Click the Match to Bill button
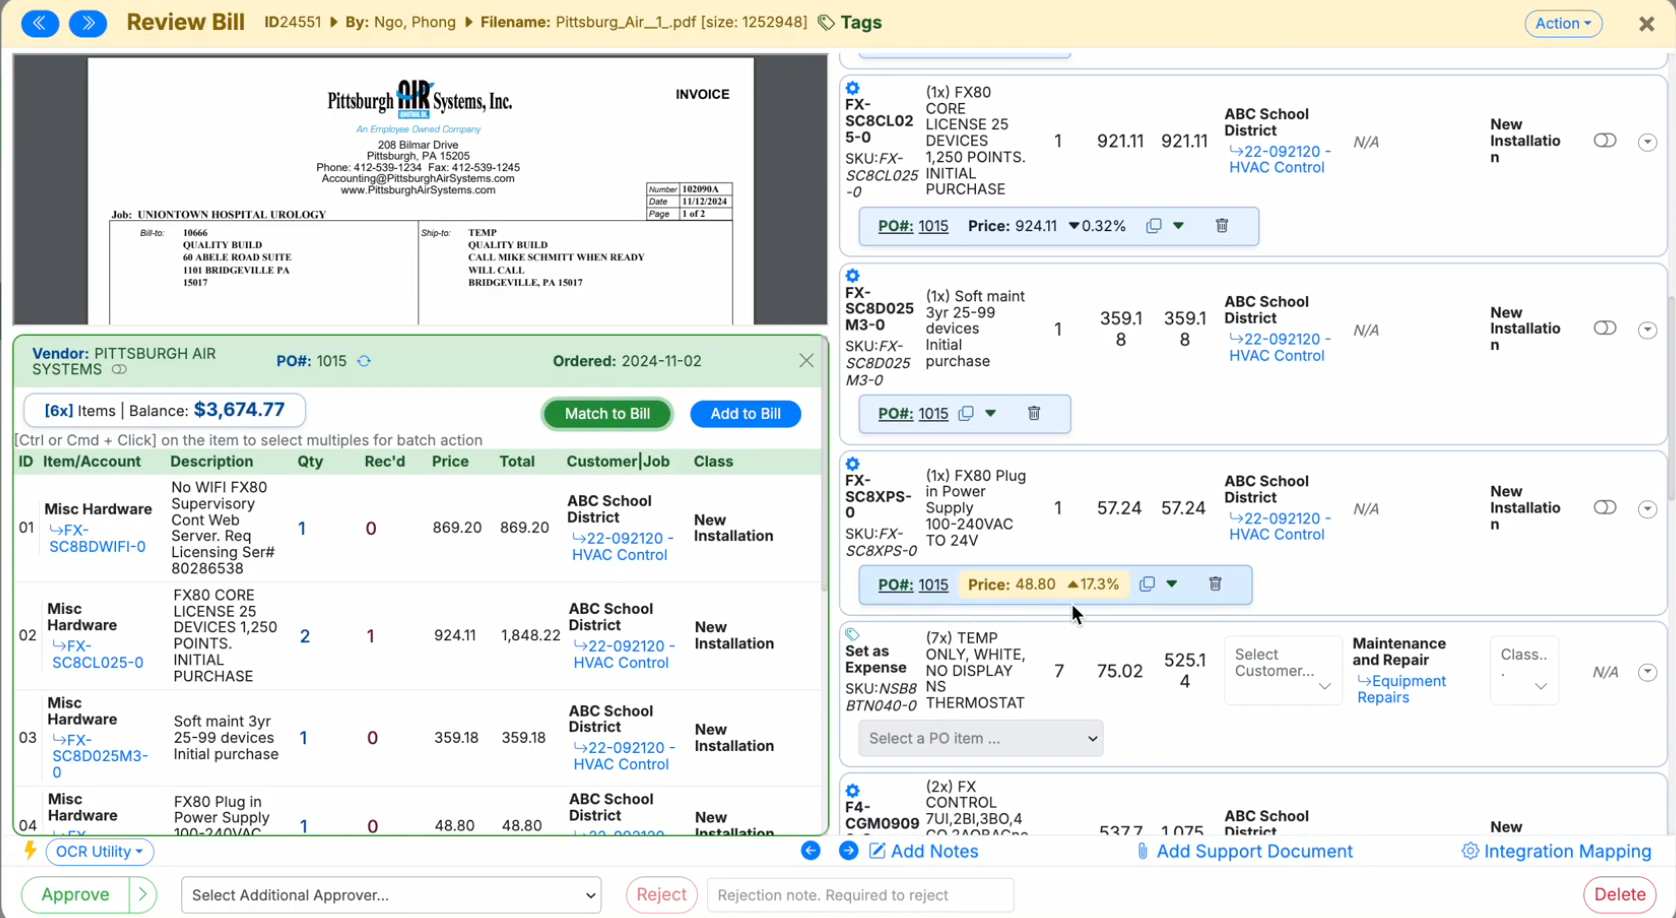Viewport: 1676px width, 918px height. pos(607,413)
